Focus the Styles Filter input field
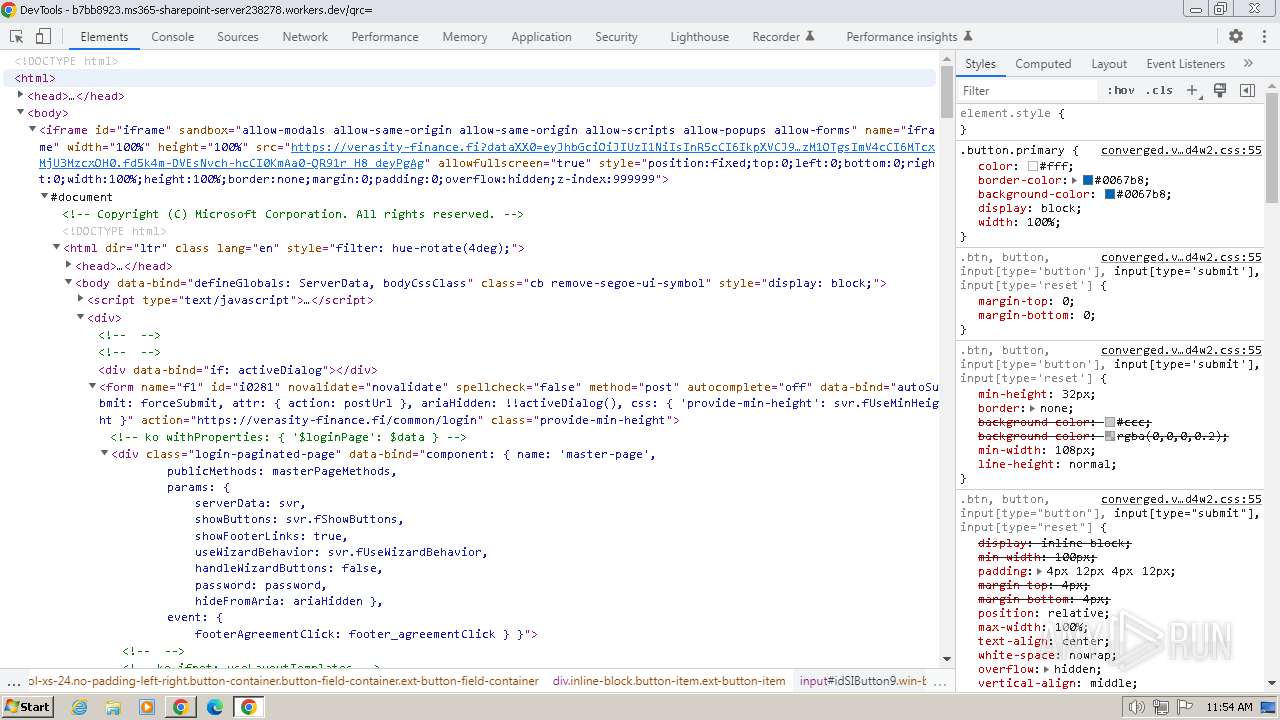 [x=1030, y=90]
